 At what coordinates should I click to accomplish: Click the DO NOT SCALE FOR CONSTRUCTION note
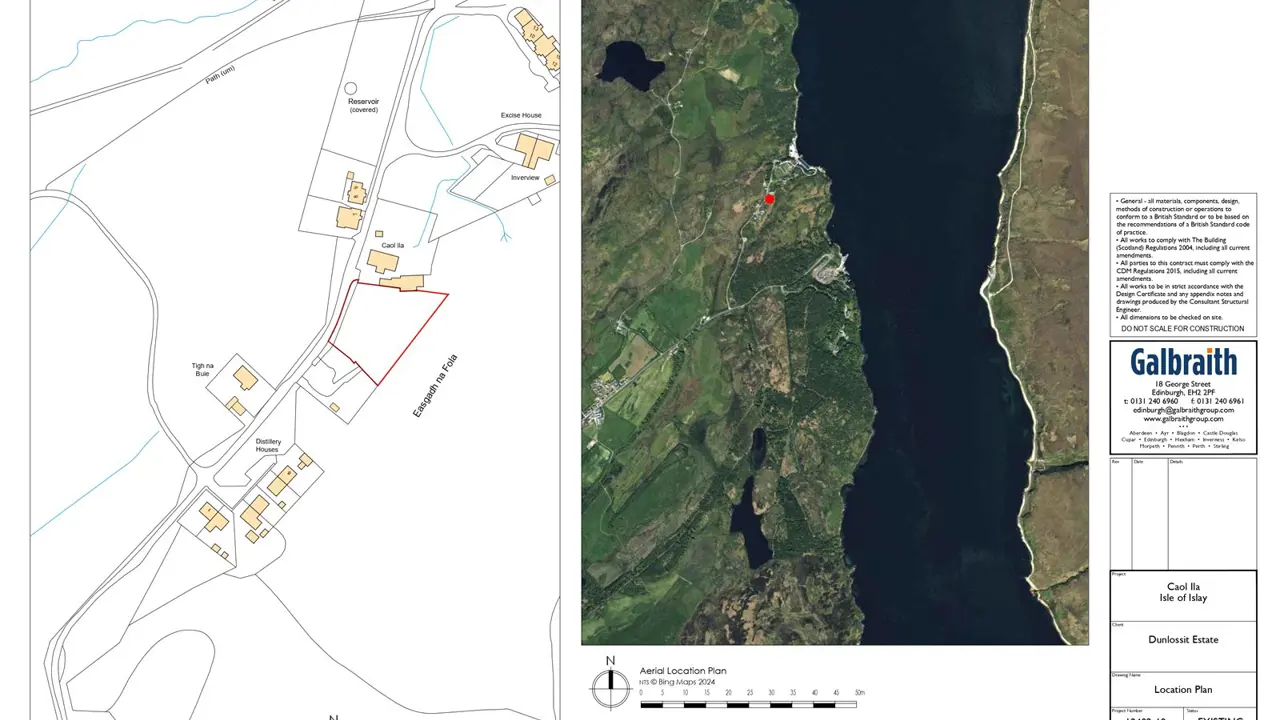(x=1183, y=328)
